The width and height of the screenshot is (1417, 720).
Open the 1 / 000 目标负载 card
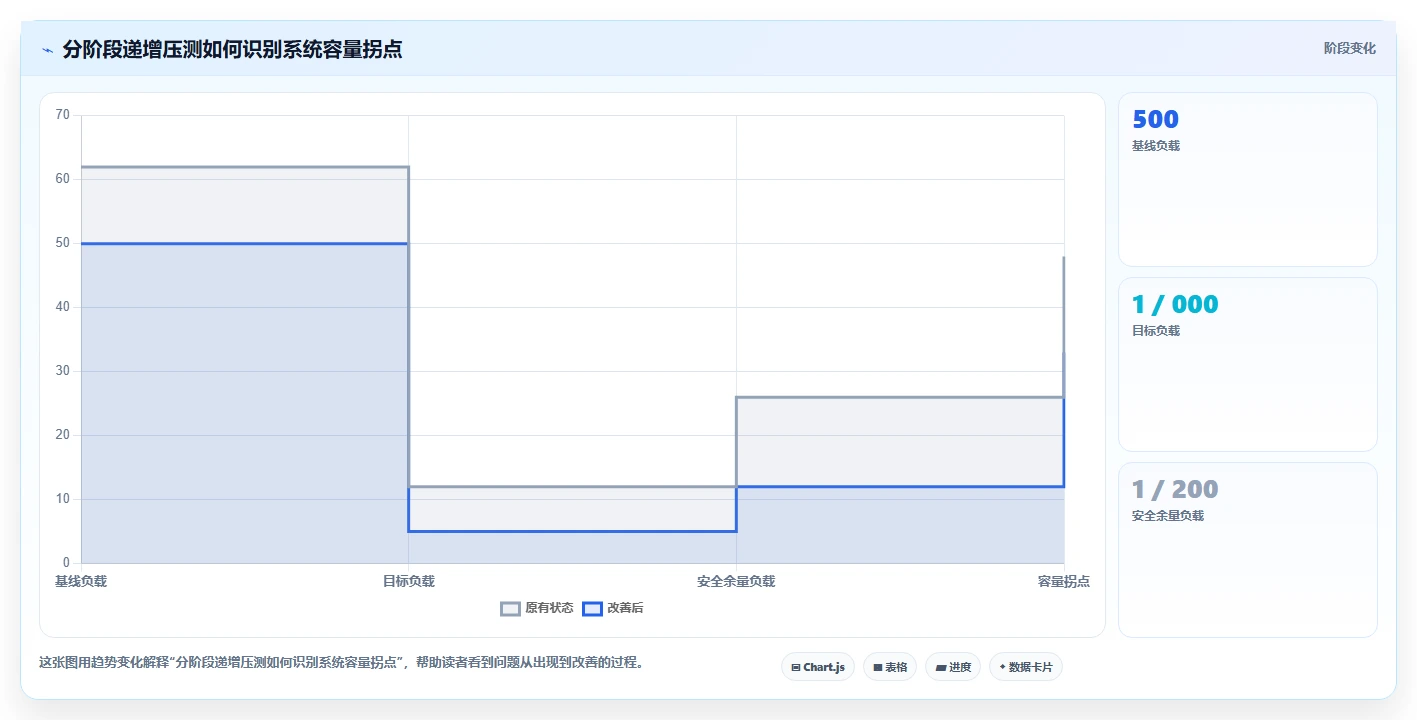click(x=1247, y=365)
